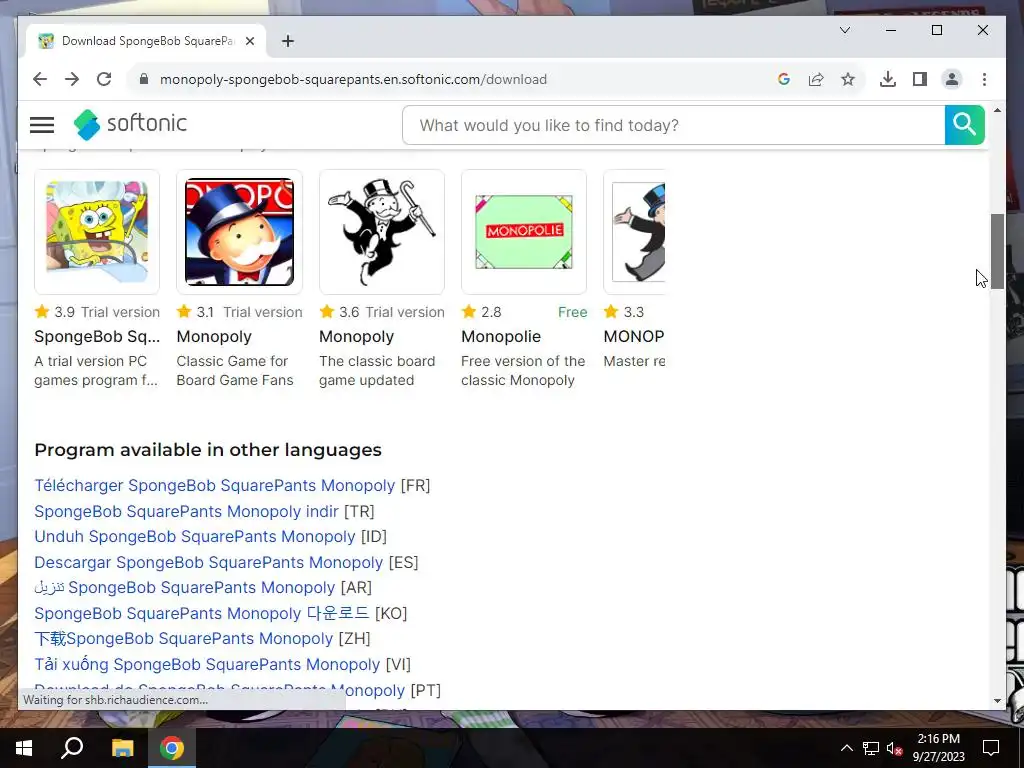Image resolution: width=1024 pixels, height=768 pixels.
Task: Go to Softonic homepage via logo
Action: pyautogui.click(x=130, y=124)
